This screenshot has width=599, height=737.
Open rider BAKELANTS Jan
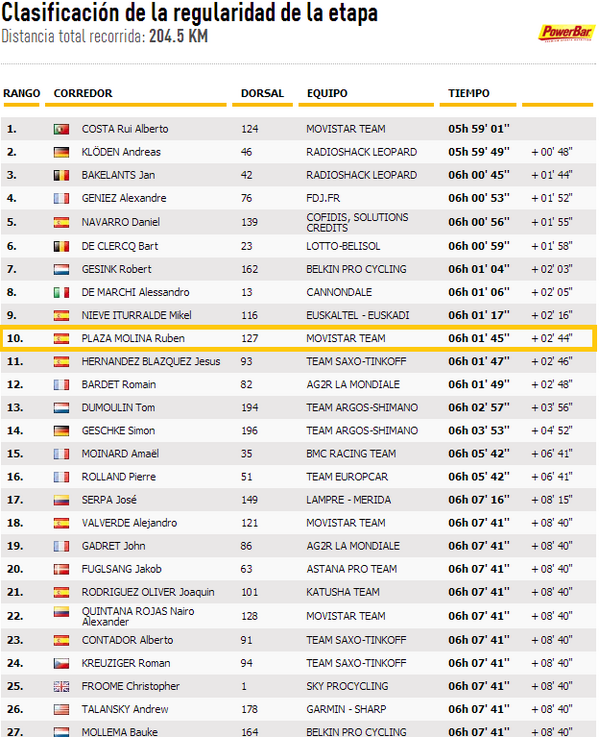[118, 175]
